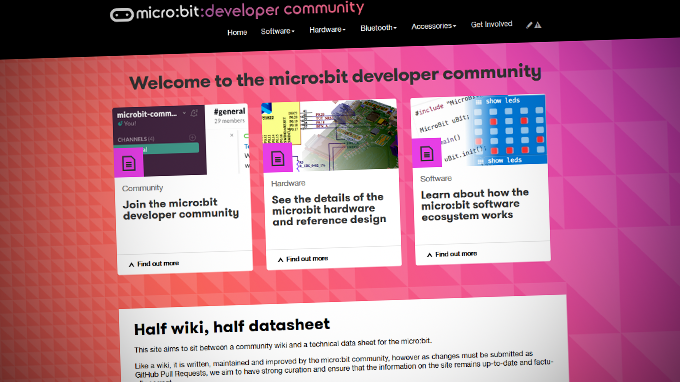Open the Software dropdown menu
This screenshot has width=680, height=382.
tap(278, 31)
